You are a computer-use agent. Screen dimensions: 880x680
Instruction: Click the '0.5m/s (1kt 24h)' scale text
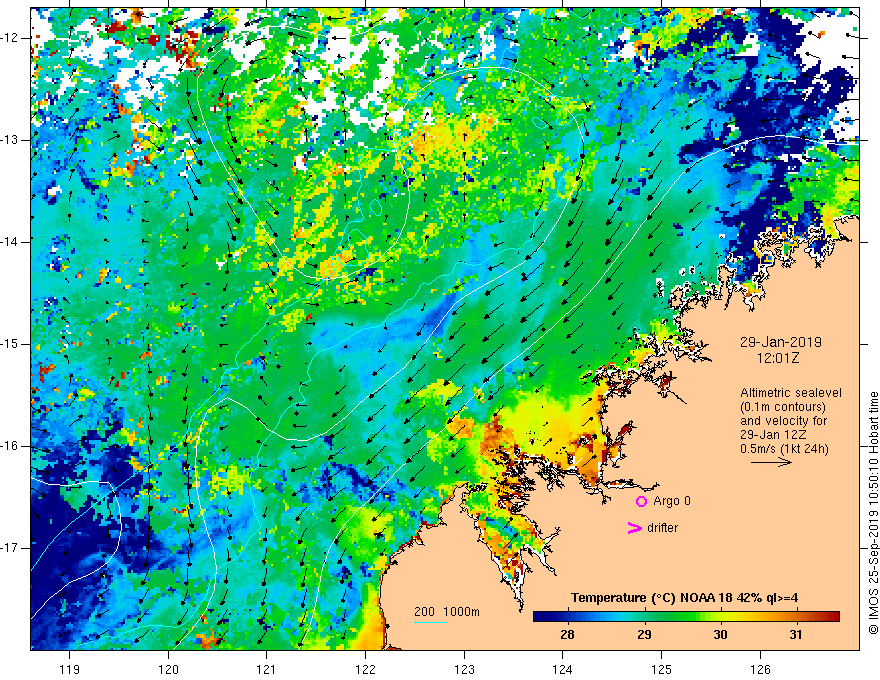tap(784, 449)
